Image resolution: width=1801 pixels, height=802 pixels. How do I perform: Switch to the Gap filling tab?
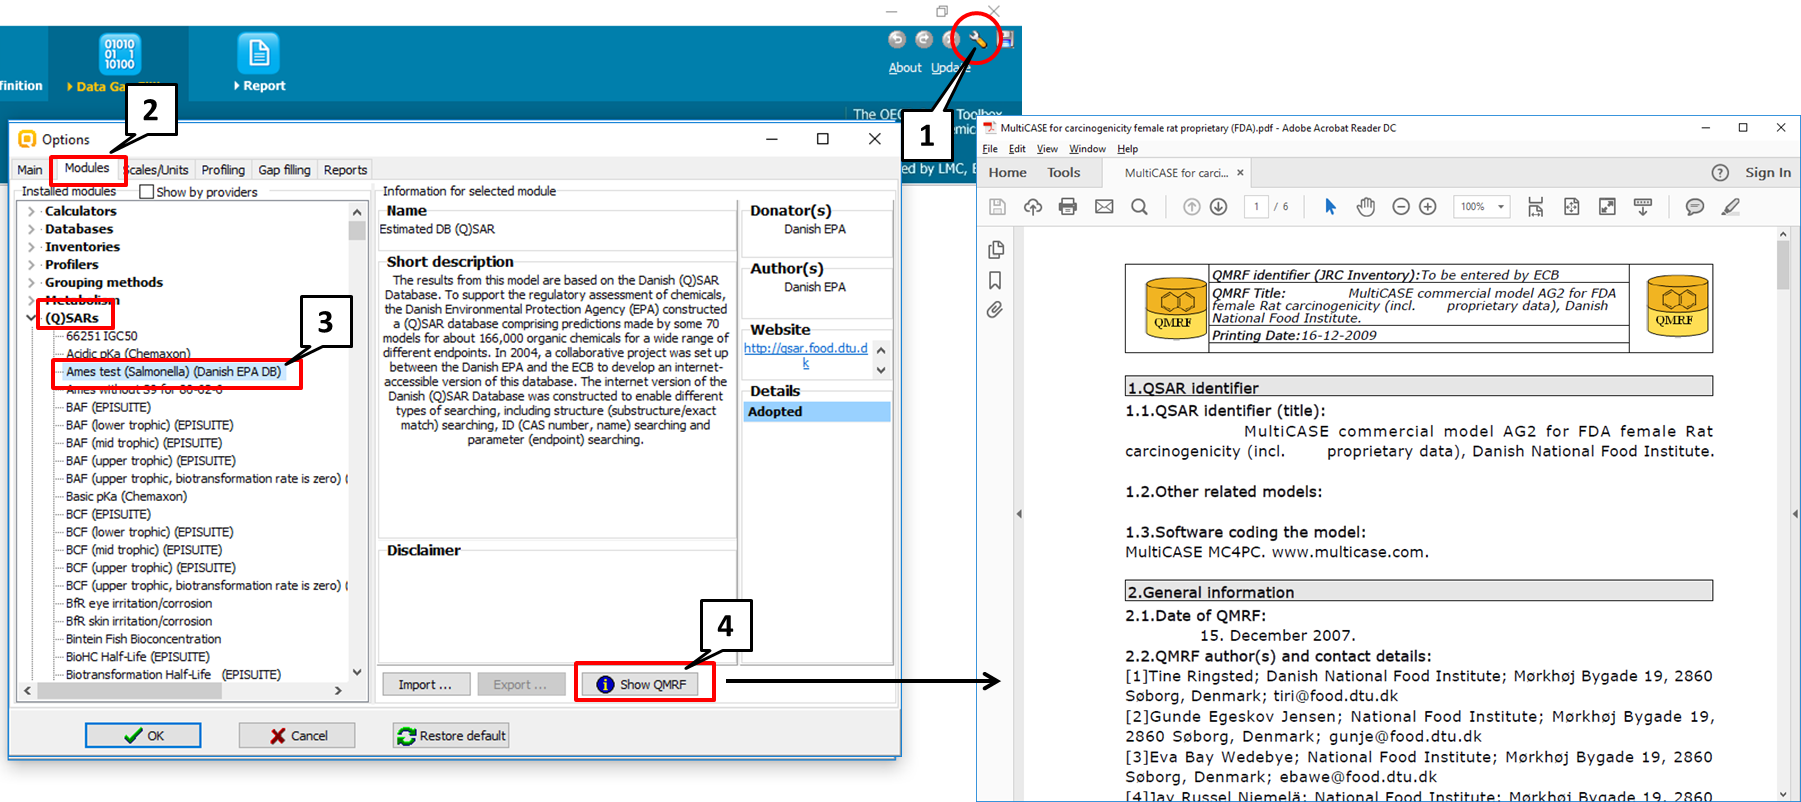(x=284, y=170)
